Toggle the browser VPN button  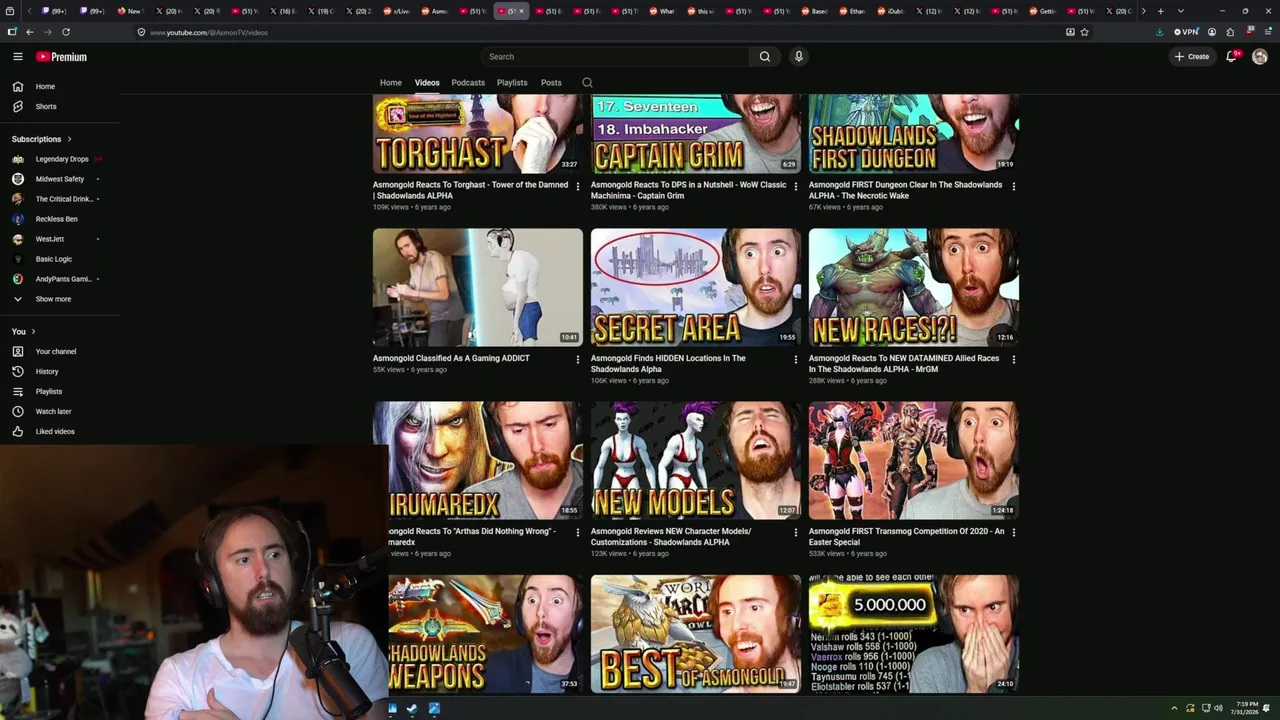pos(1186,32)
